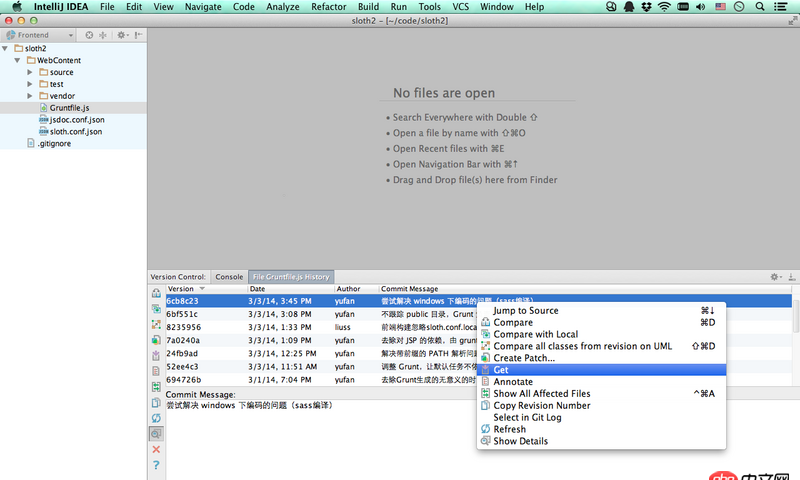Screen dimensions: 800x480
Task: Select Compare with Local in context menu
Action: coord(535,334)
